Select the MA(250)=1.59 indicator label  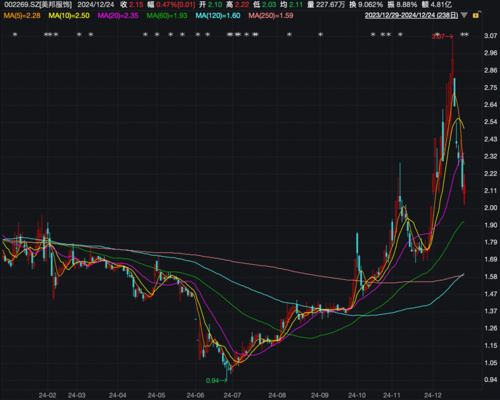[x=271, y=15]
